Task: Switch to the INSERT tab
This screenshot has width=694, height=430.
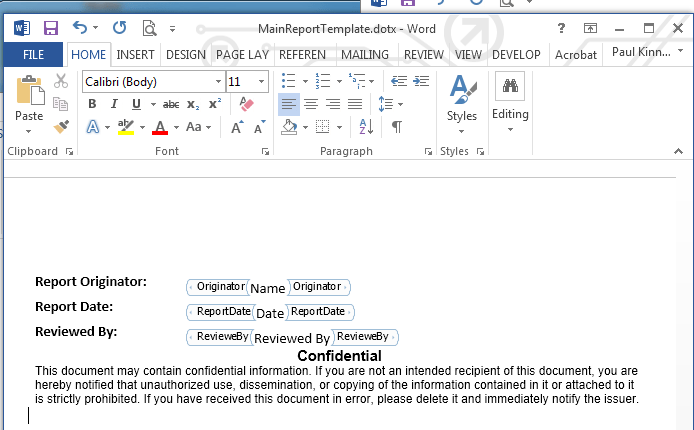Action: click(135, 54)
